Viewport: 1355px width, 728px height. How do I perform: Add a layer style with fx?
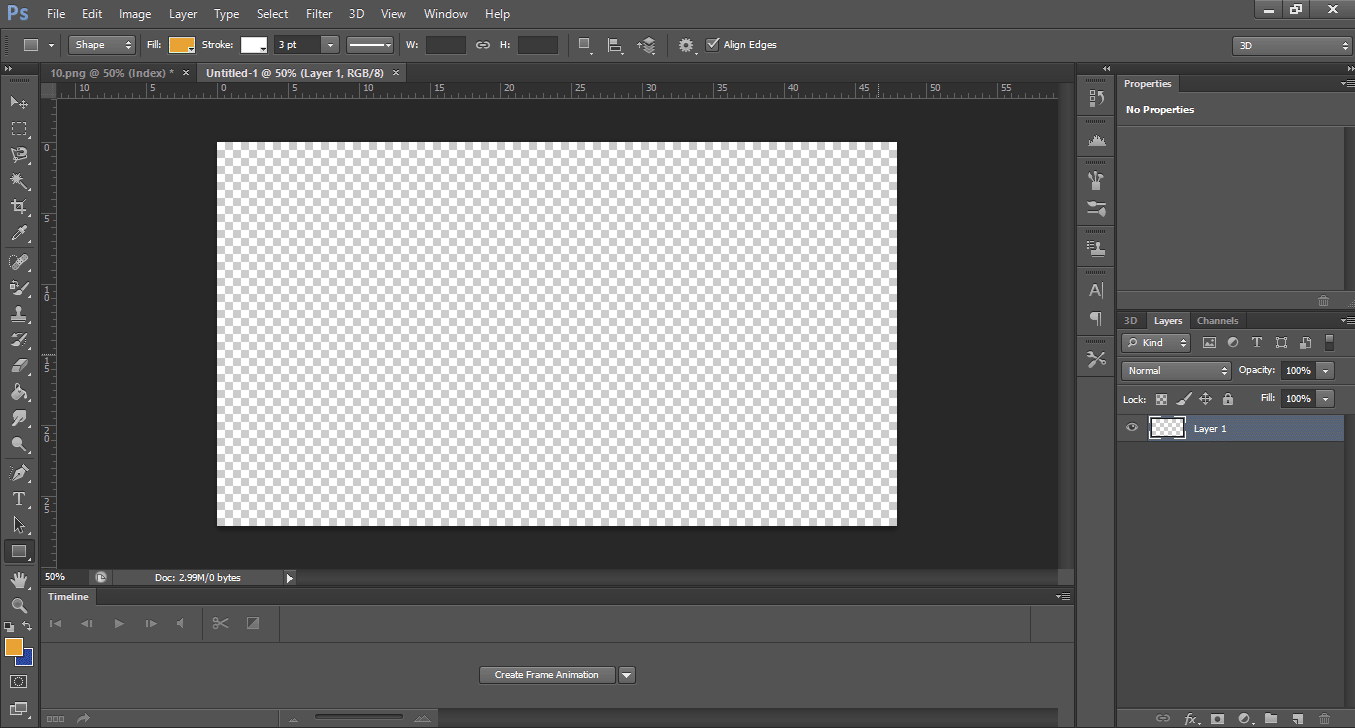tap(1191, 718)
